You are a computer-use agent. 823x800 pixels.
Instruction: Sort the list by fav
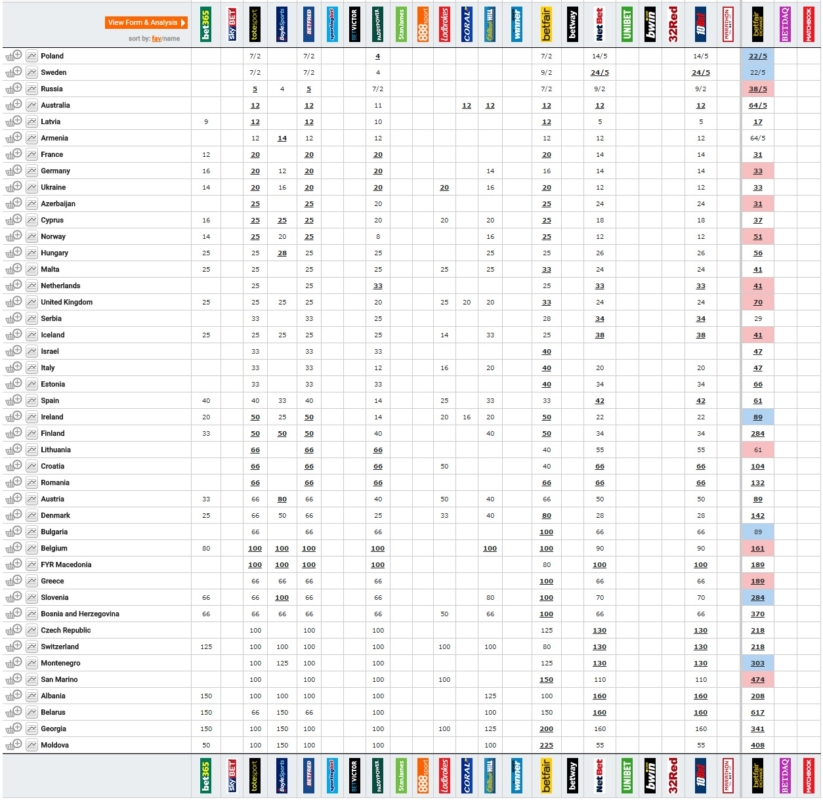[x=156, y=38]
